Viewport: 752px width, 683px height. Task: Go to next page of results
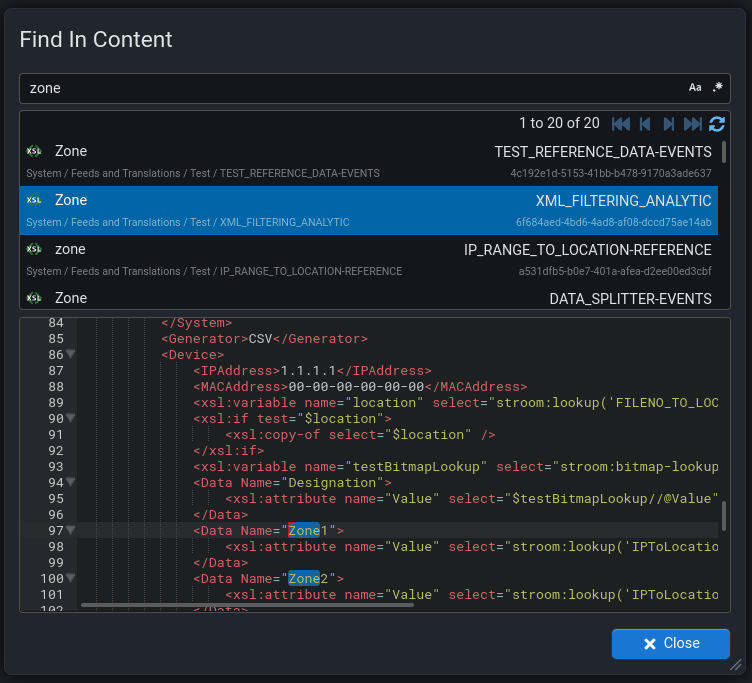[x=668, y=124]
